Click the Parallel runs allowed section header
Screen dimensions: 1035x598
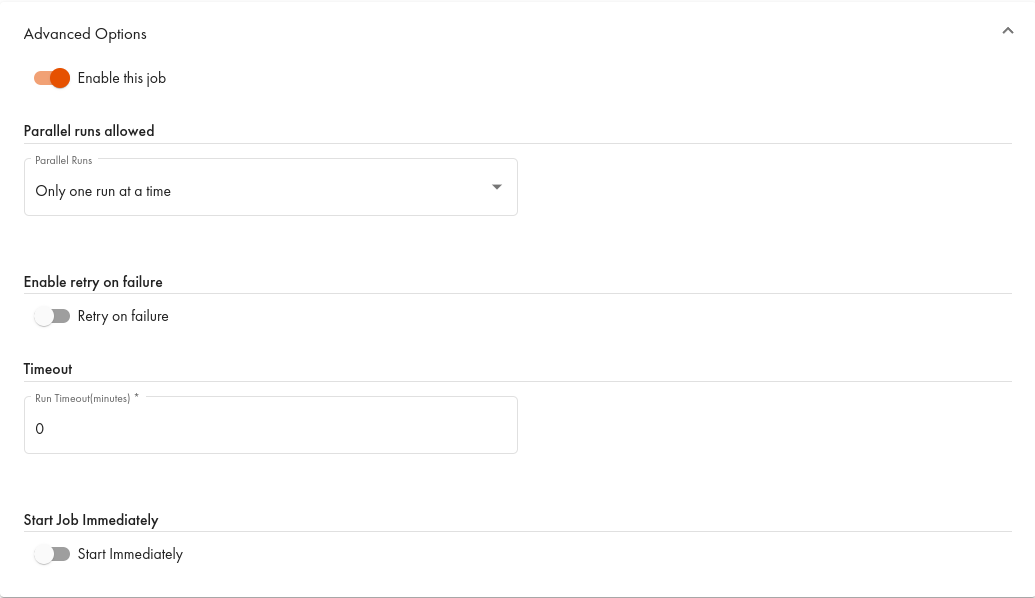[x=89, y=130]
